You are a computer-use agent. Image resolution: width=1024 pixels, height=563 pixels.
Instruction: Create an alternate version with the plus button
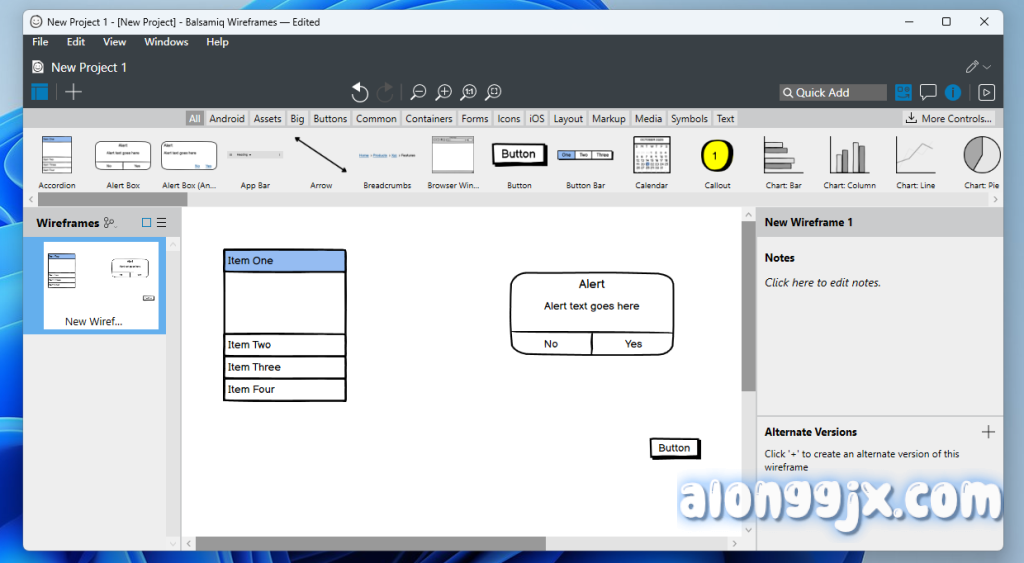click(988, 432)
